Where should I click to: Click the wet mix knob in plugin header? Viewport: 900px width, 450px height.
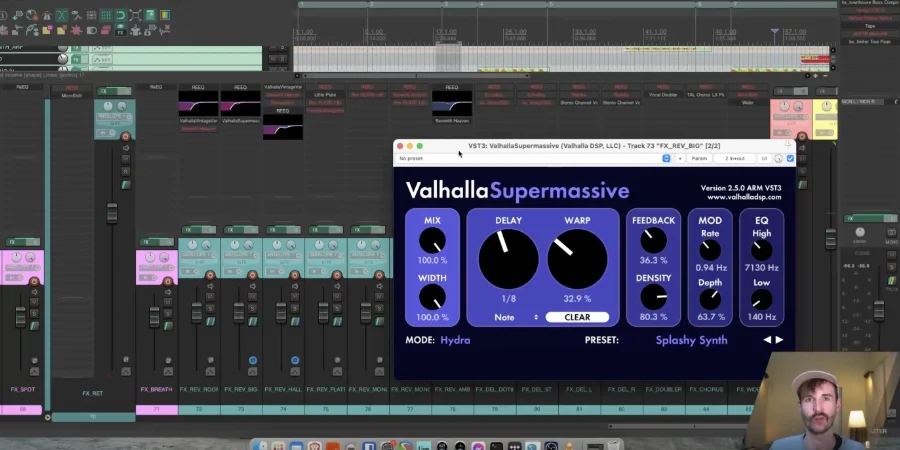pos(778,158)
